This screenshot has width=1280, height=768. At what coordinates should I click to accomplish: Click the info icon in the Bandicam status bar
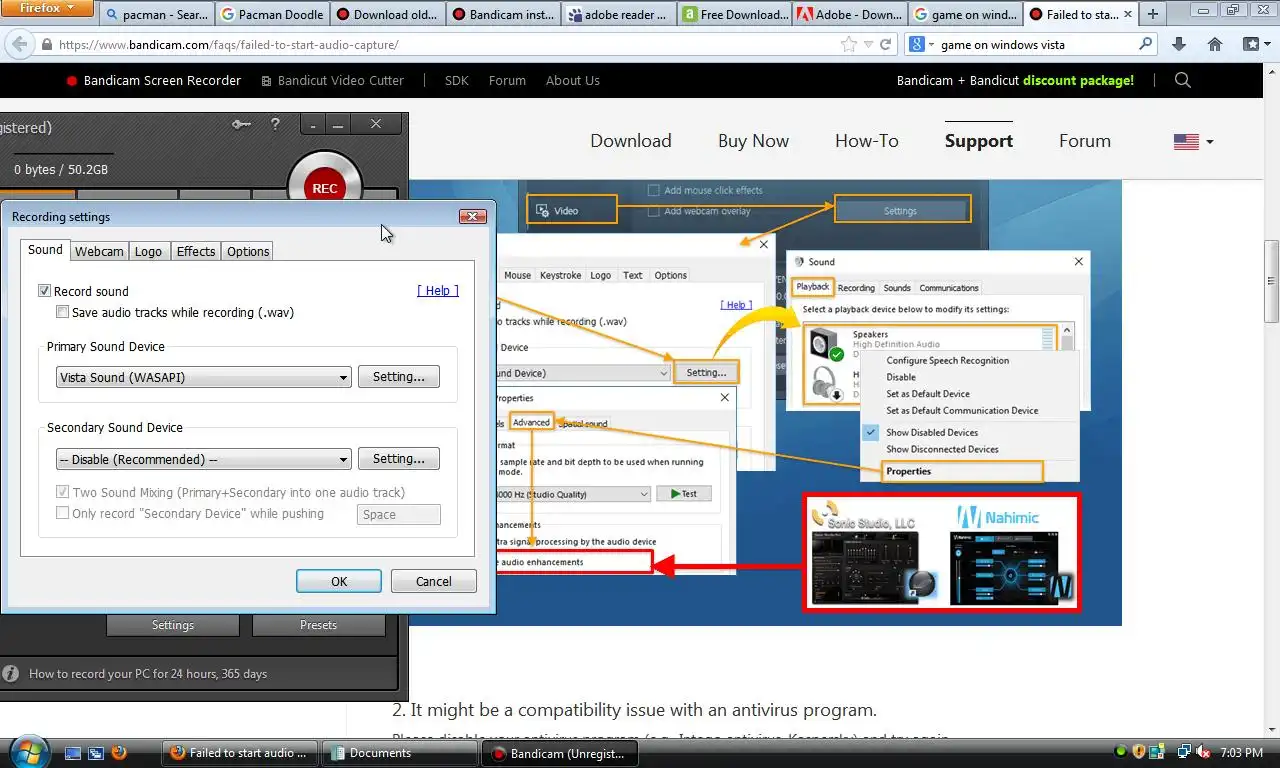tap(11, 674)
